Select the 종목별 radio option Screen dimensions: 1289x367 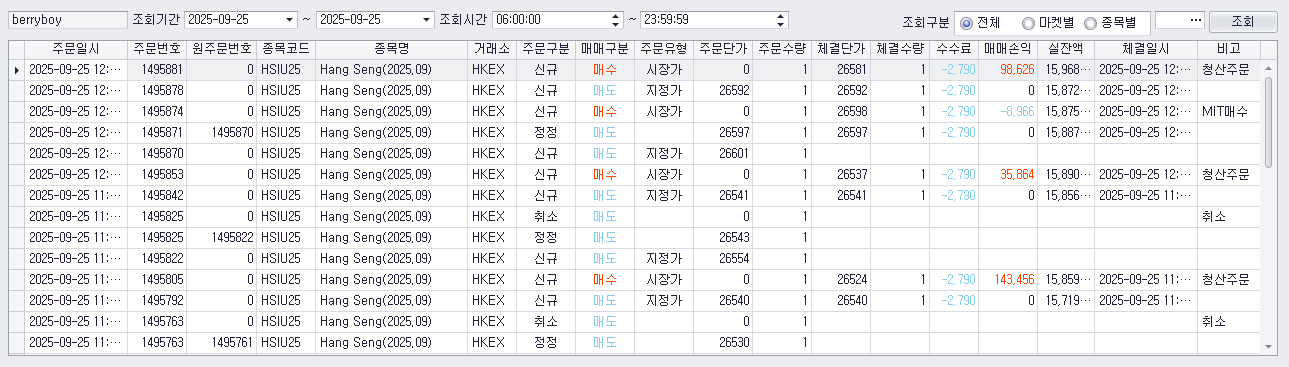pos(1113,20)
